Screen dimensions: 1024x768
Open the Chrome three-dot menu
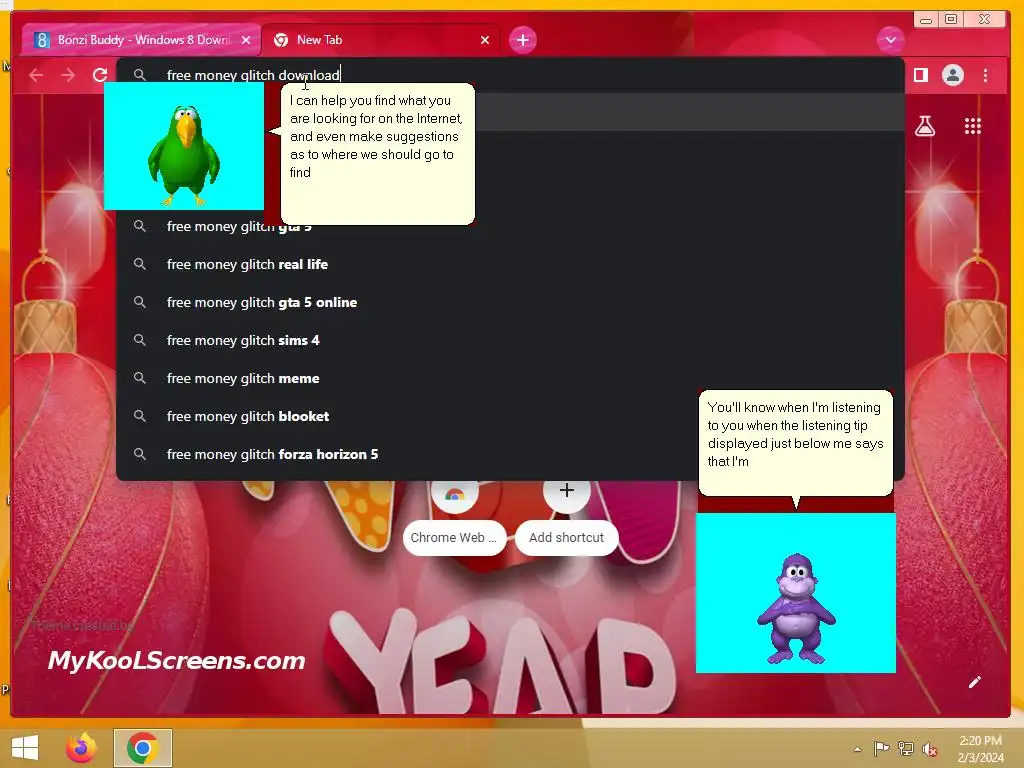point(985,75)
